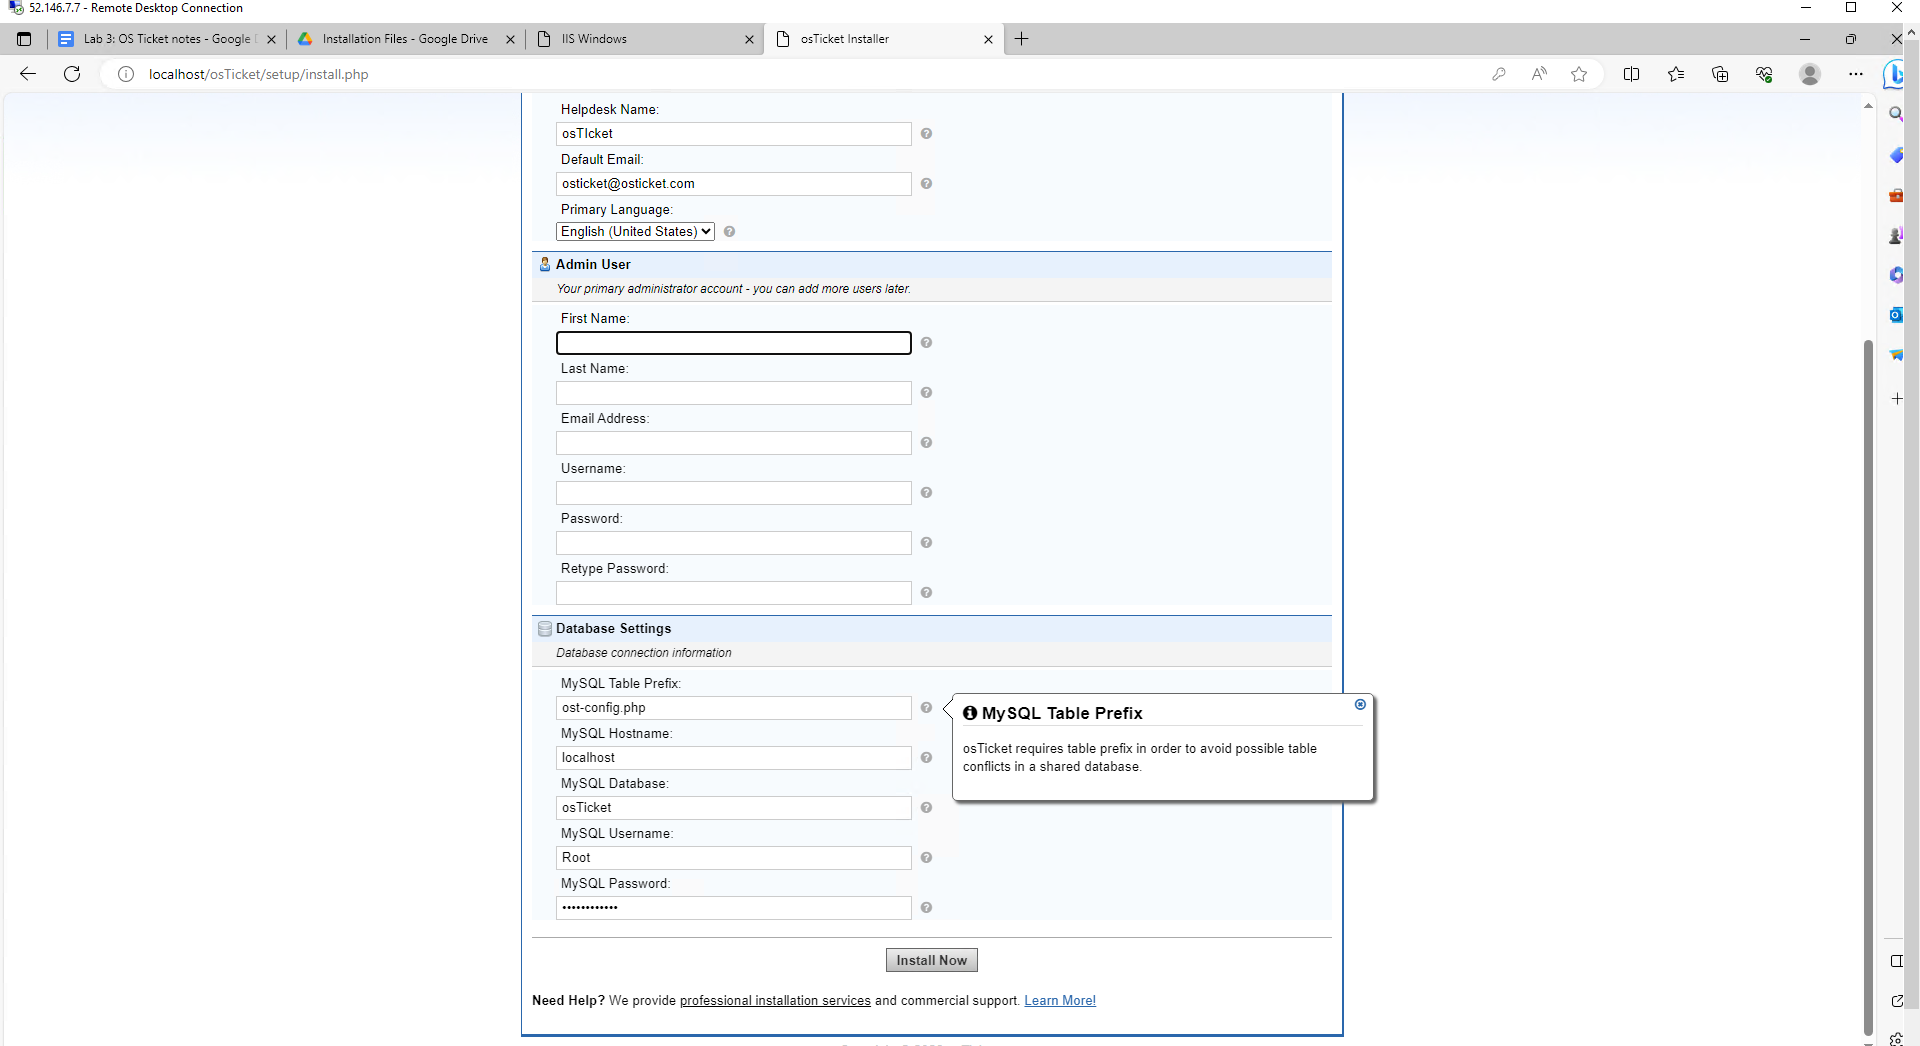
Task: Open browser Collections
Action: (x=1720, y=74)
